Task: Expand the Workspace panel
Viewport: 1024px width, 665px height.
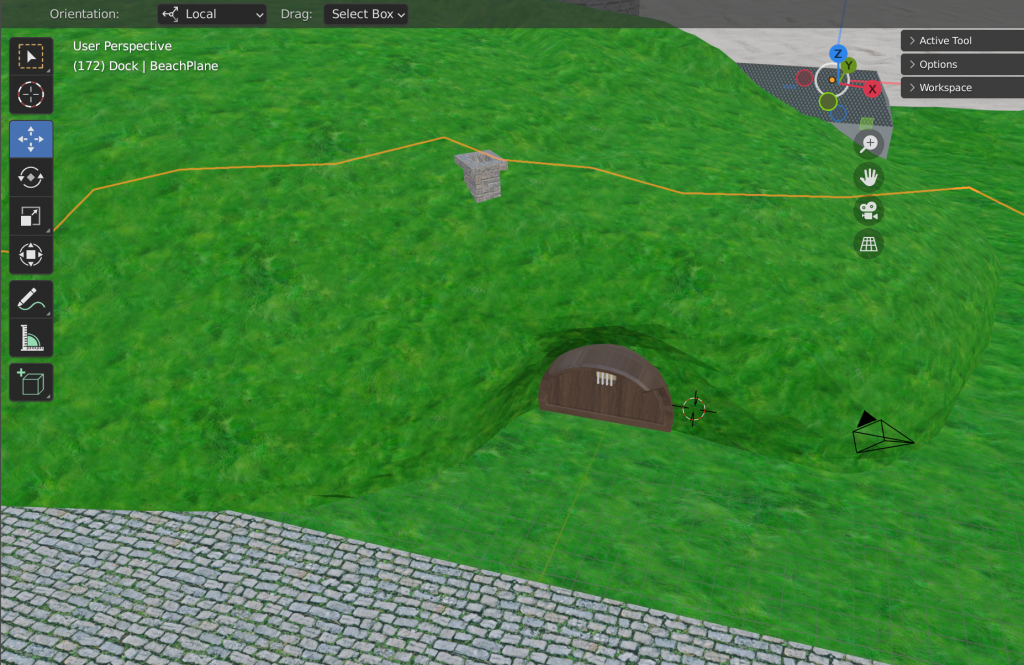Action: pyautogui.click(x=962, y=88)
